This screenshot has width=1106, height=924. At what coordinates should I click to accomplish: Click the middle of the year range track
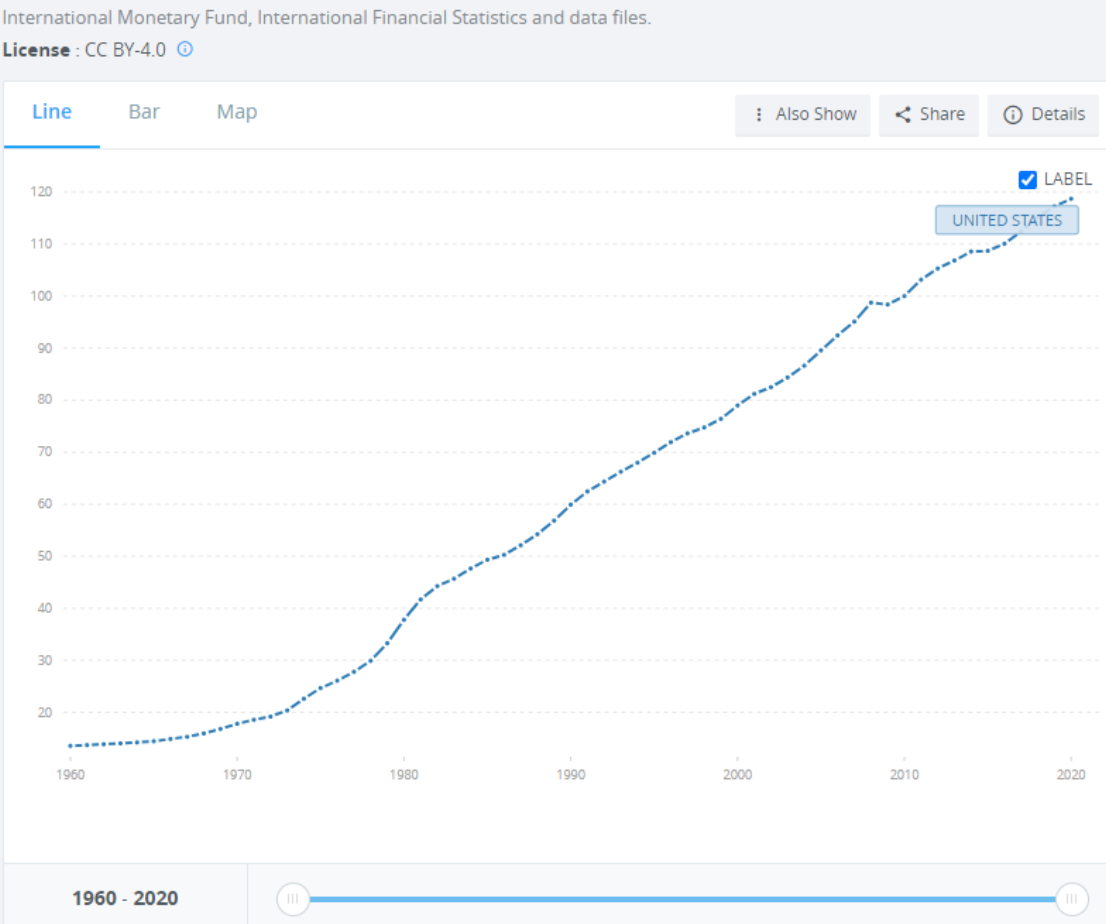click(682, 899)
